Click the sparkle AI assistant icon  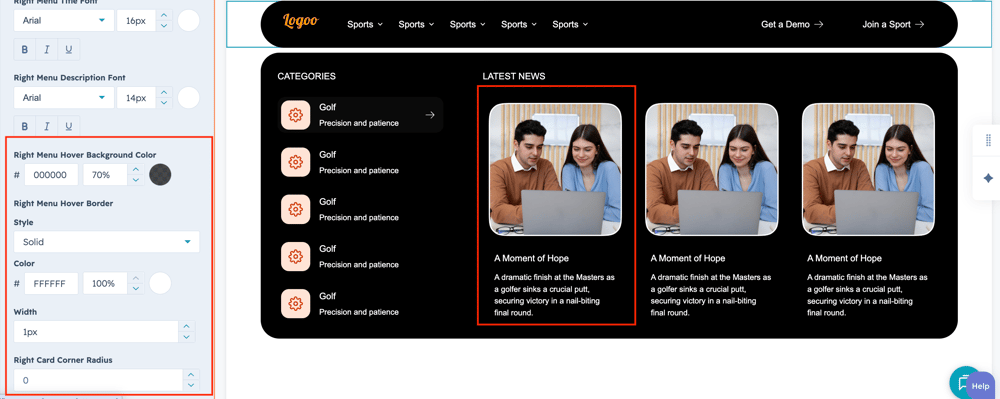pyautogui.click(x=988, y=178)
